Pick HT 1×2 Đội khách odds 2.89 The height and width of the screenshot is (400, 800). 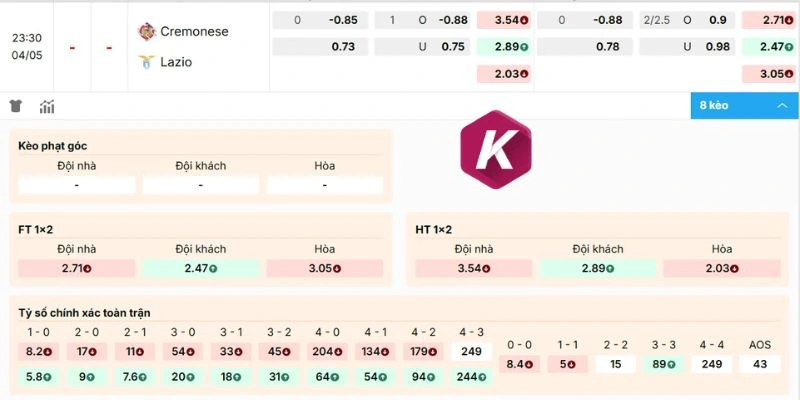coord(598,268)
